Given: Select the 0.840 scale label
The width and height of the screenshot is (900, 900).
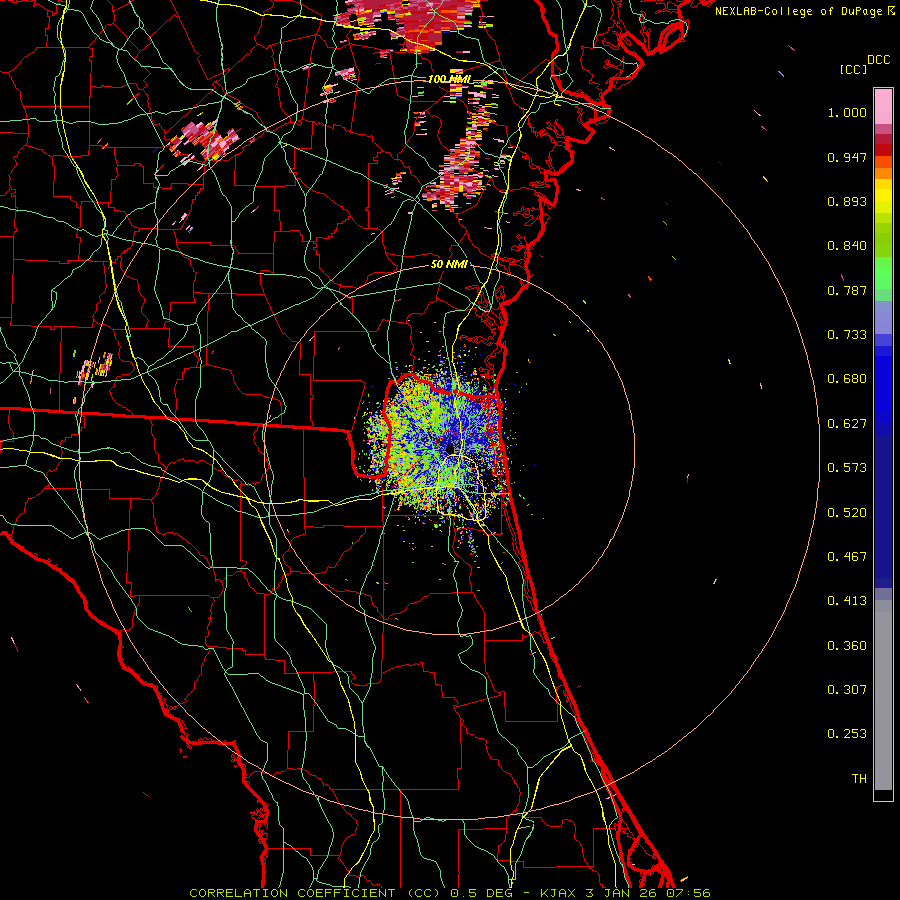Looking at the screenshot, I should (847, 246).
